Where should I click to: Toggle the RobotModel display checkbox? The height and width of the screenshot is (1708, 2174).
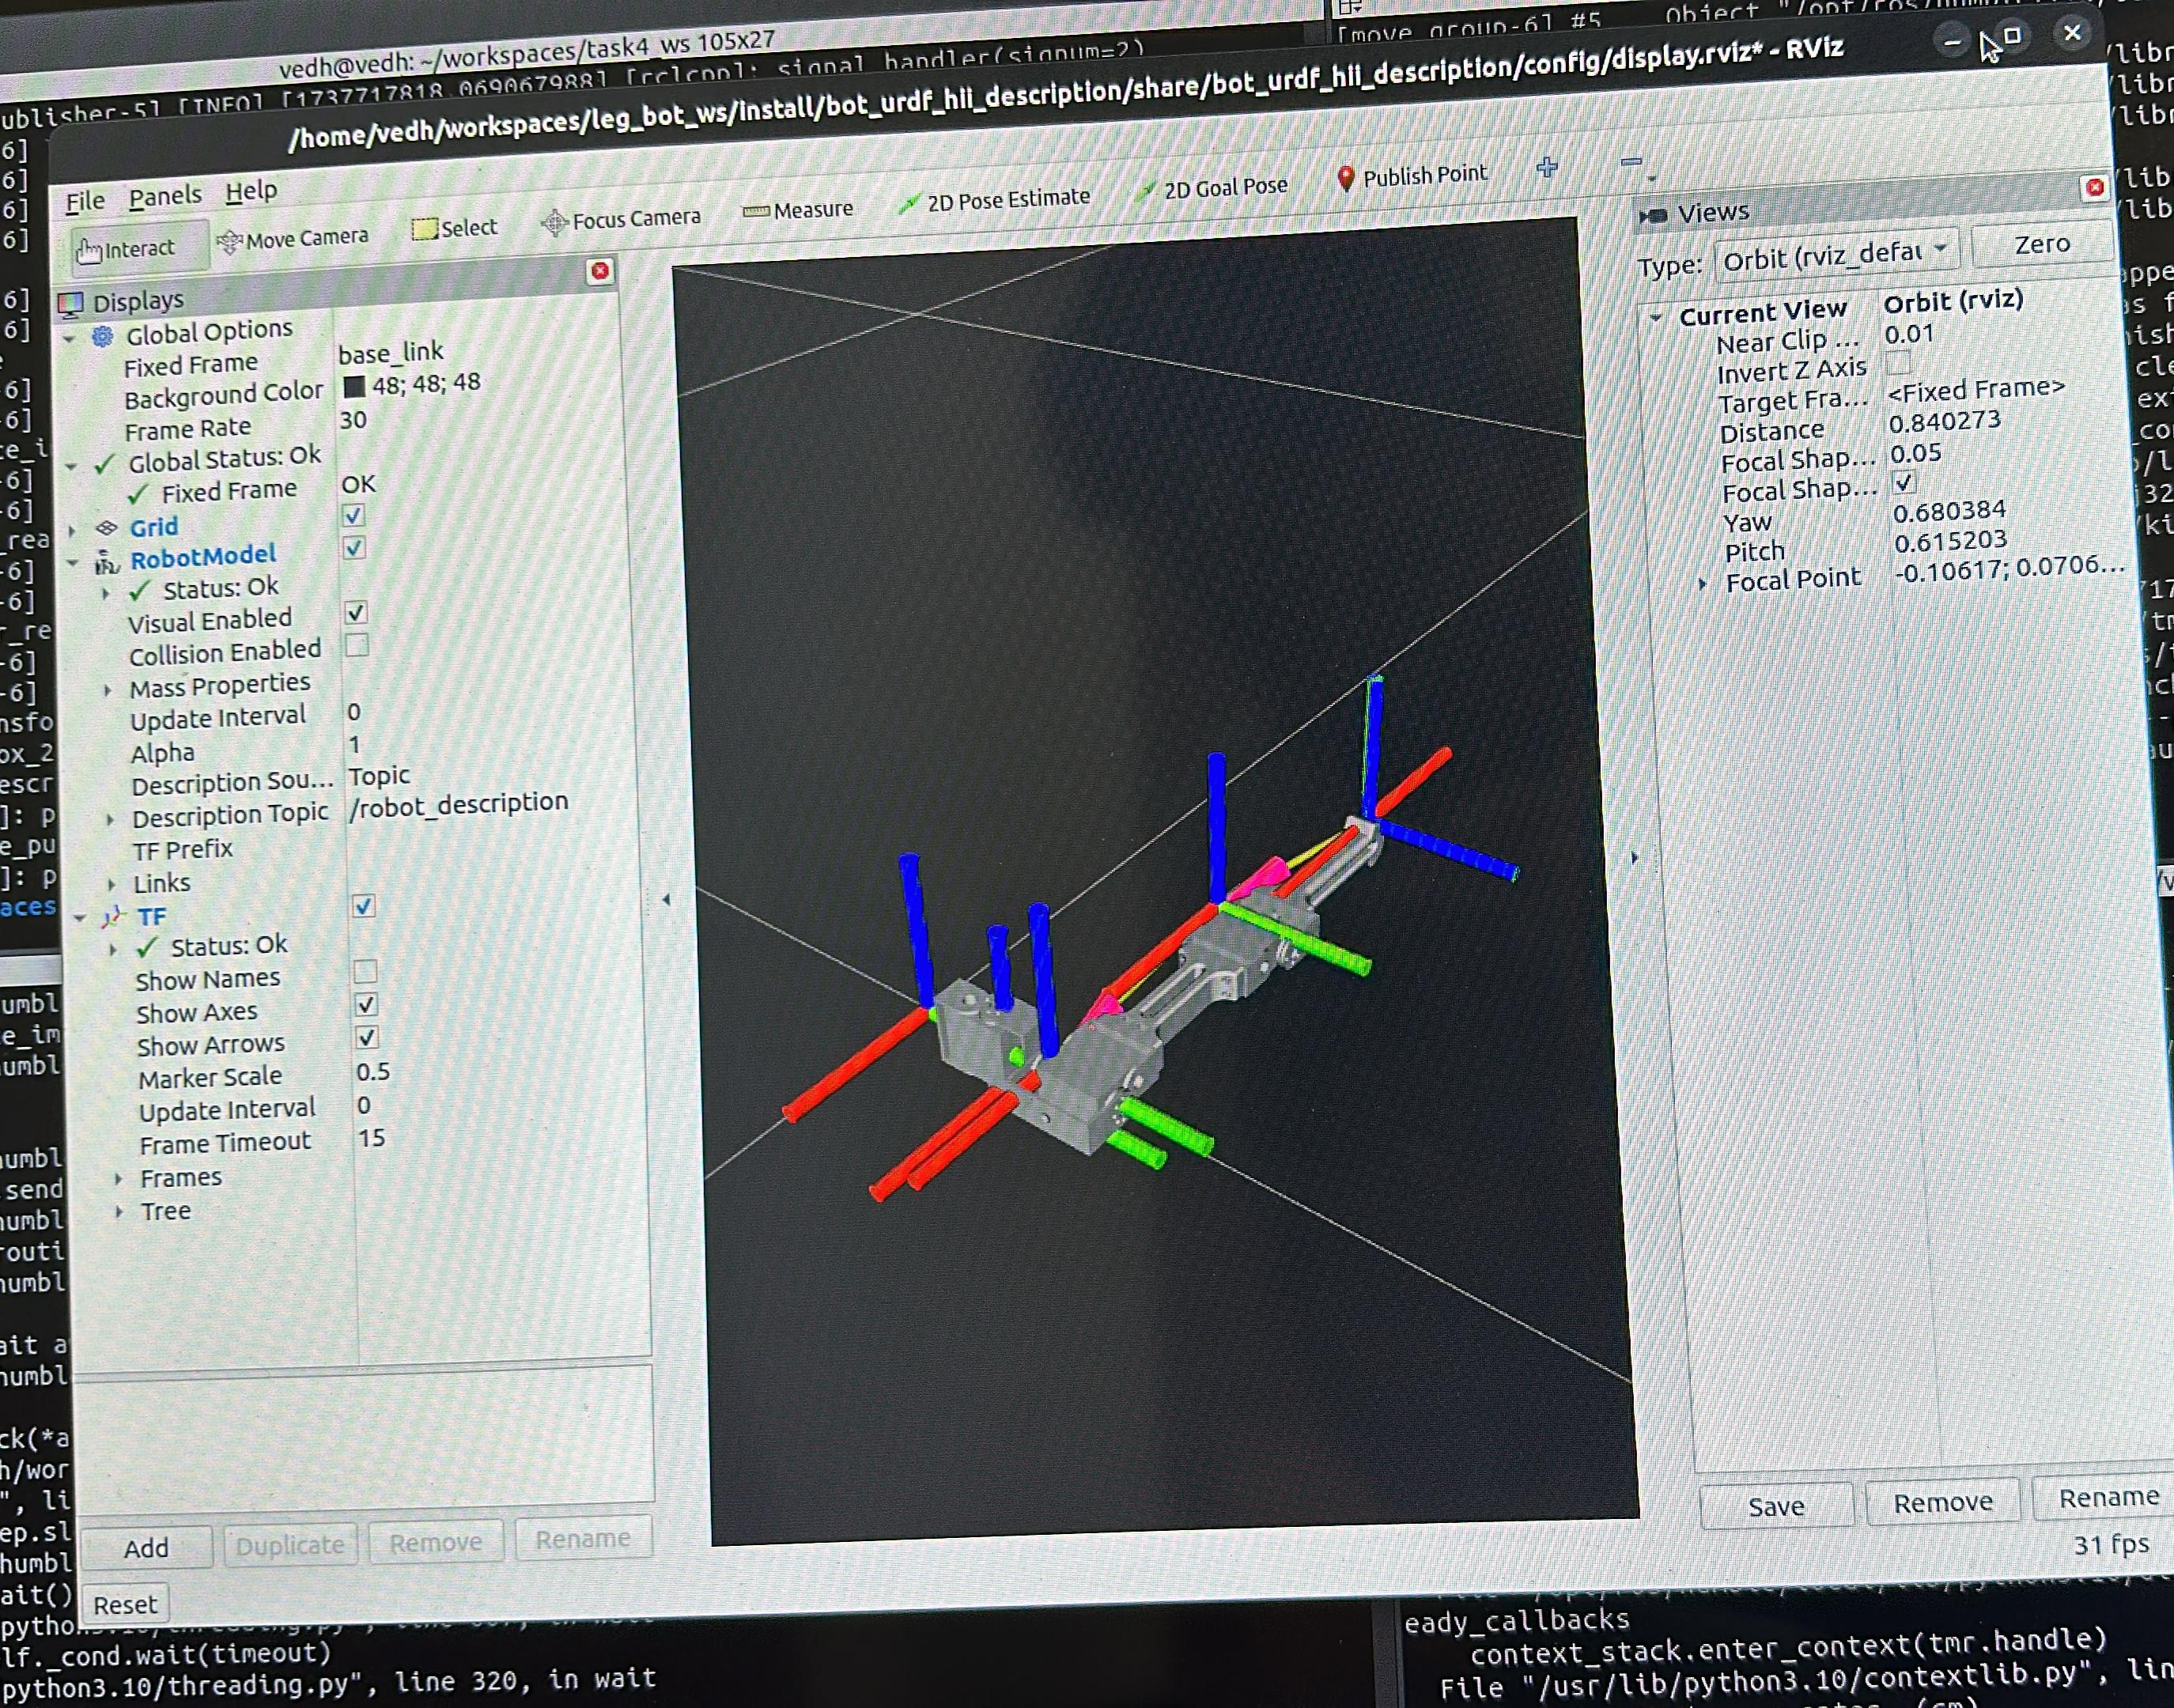(x=354, y=548)
